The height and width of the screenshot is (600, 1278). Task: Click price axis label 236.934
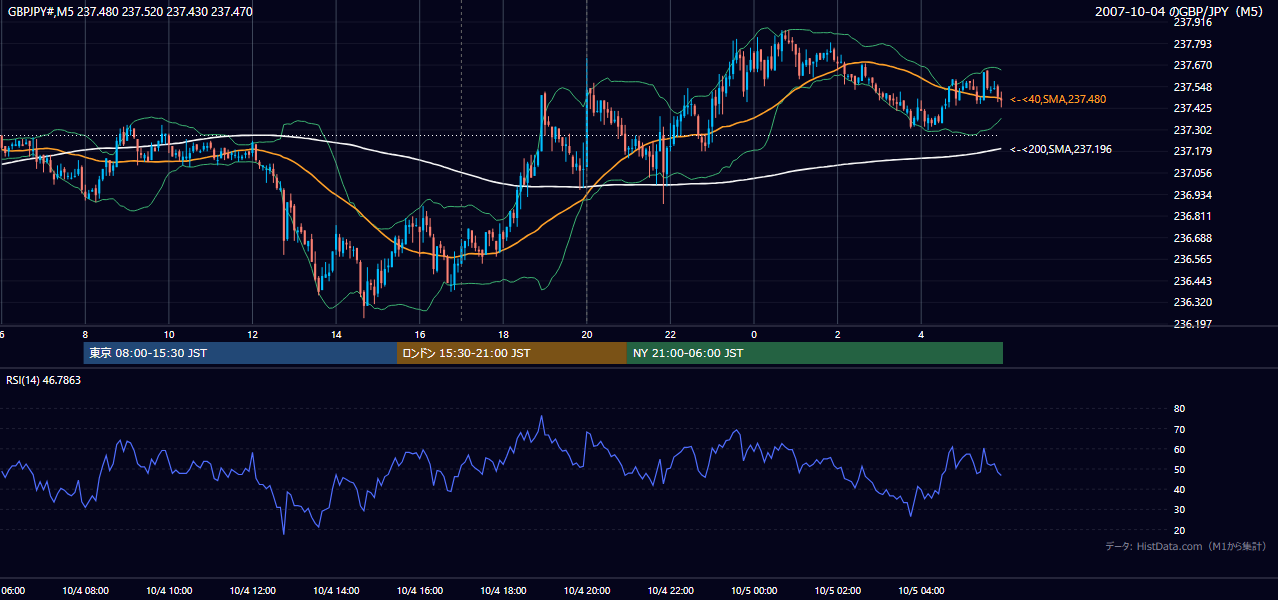[1192, 195]
